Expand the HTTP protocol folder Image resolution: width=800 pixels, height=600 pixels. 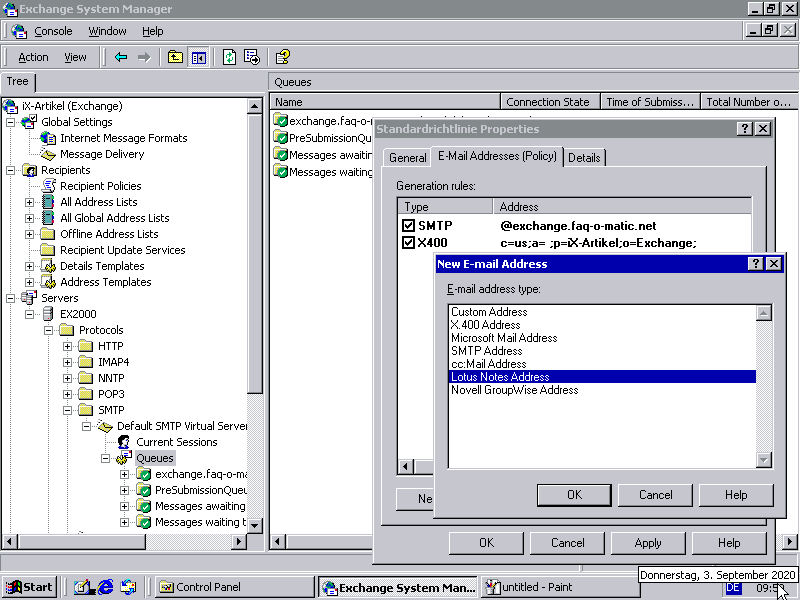coord(67,346)
